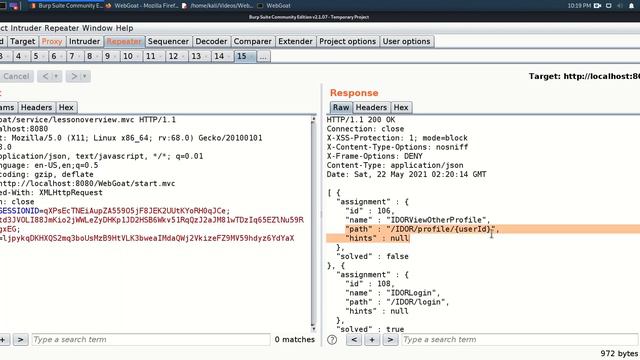Select Repeater request tab 15
The width and height of the screenshot is (640, 360).
pos(245,56)
